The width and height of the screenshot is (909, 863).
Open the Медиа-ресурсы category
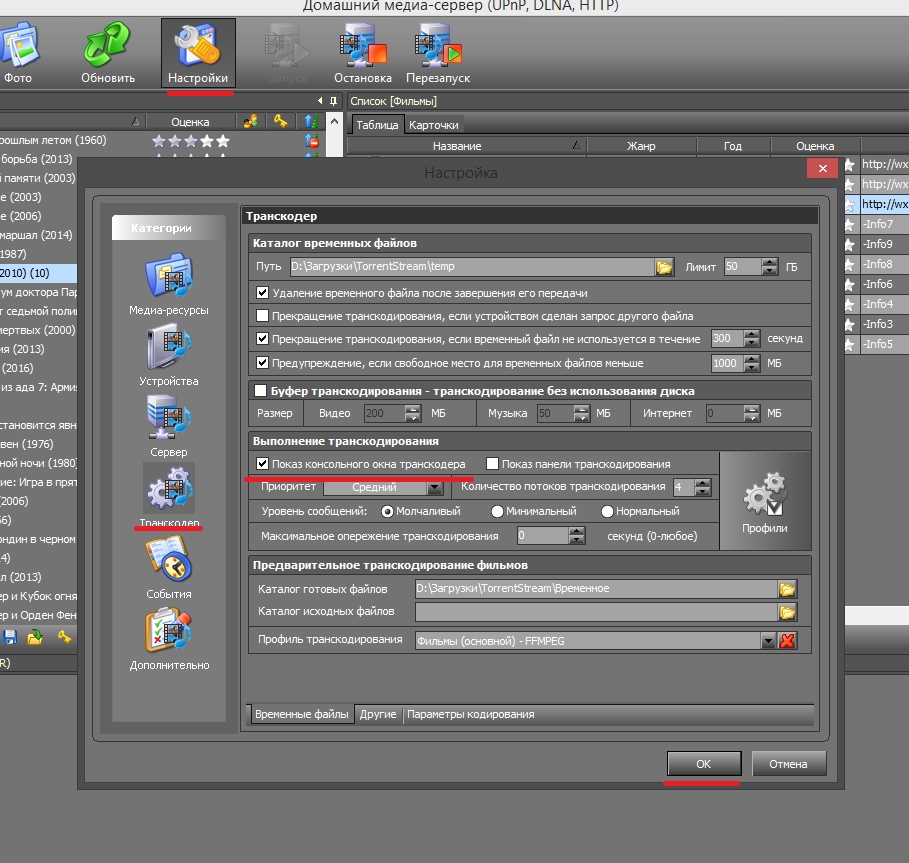168,279
